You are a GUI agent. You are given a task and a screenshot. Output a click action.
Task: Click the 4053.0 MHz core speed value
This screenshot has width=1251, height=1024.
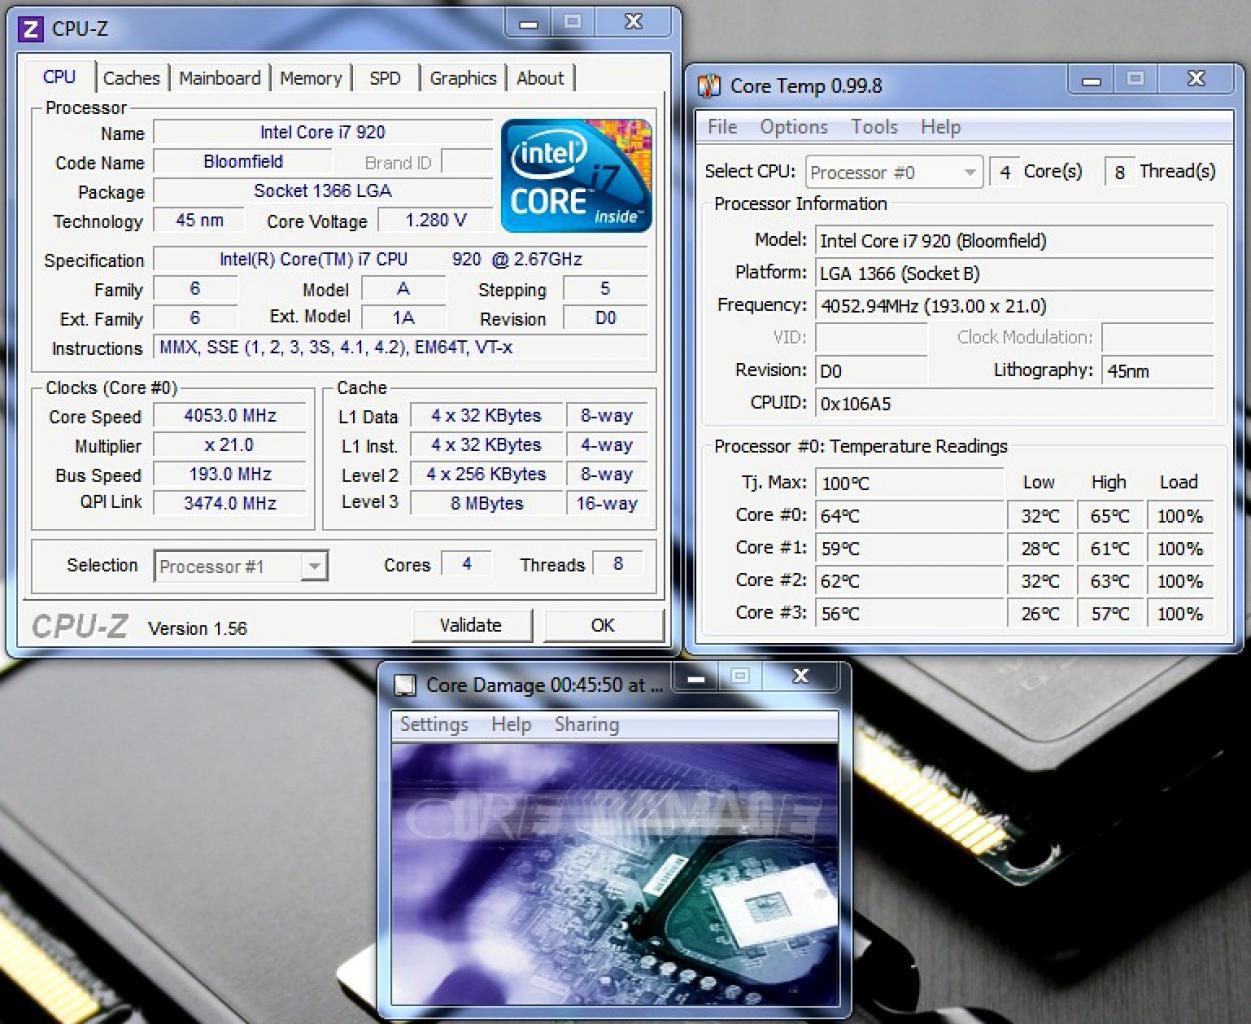[230, 416]
